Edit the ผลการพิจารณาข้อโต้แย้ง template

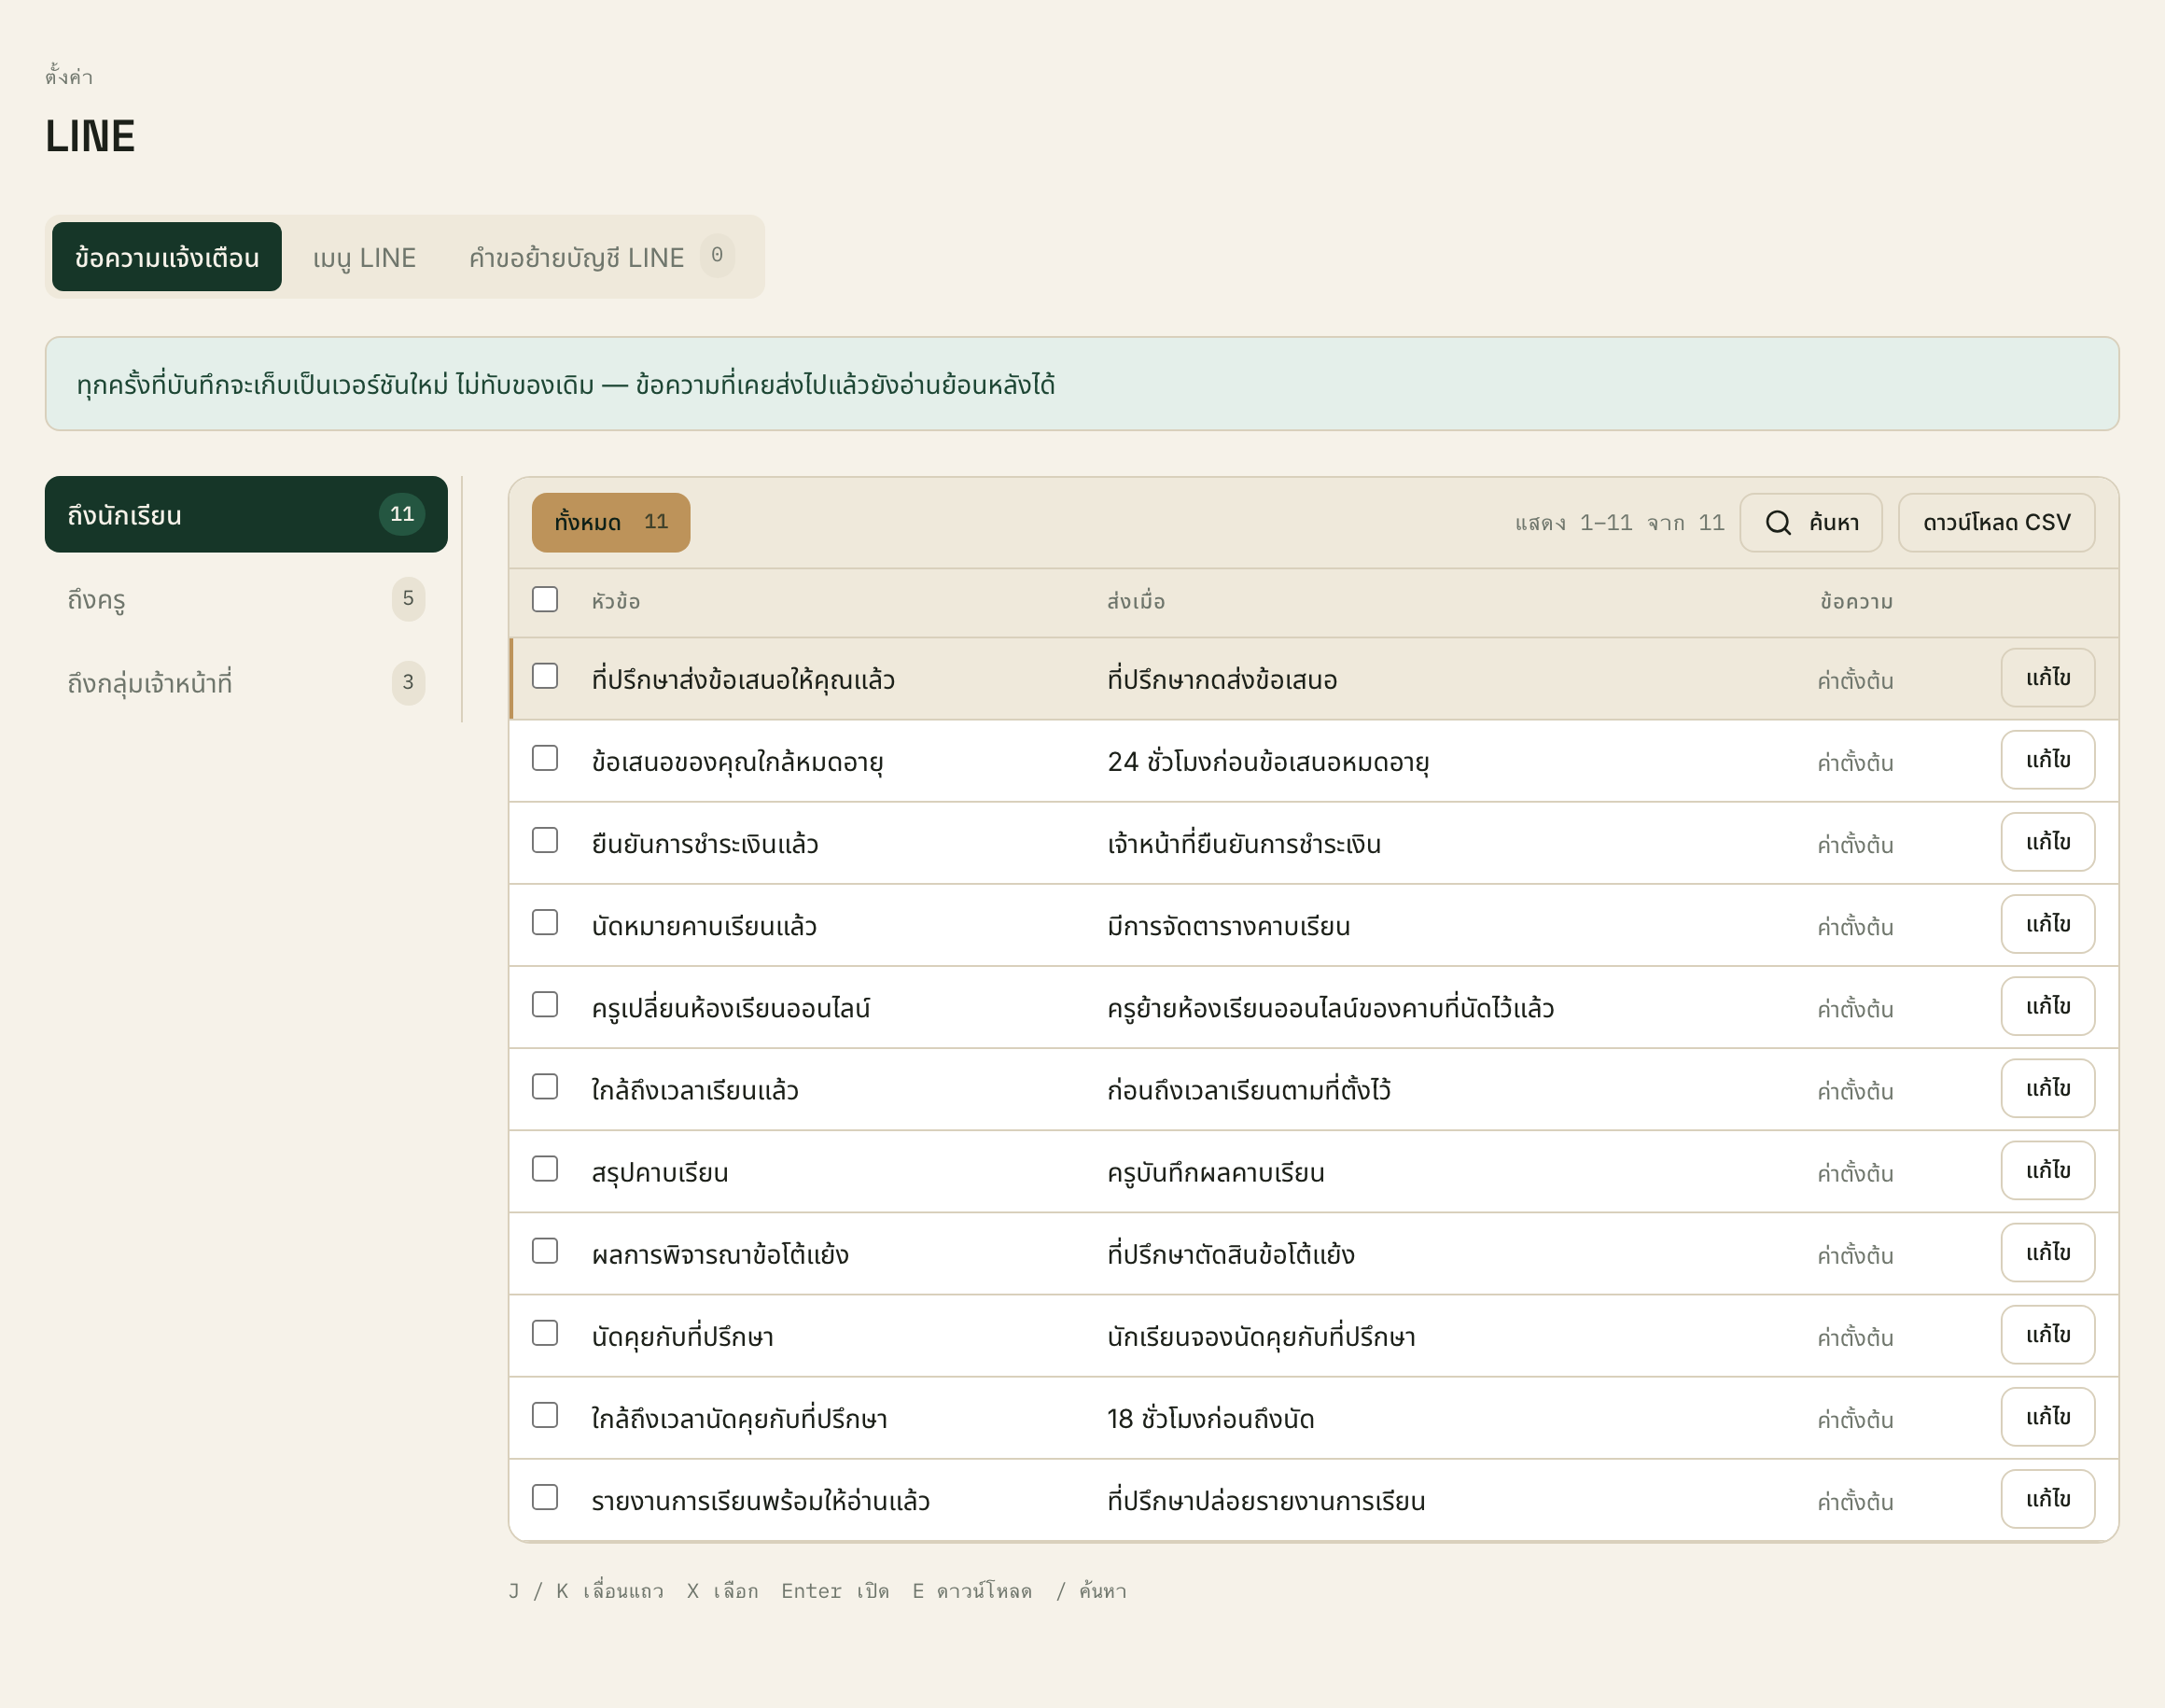point(2048,1252)
